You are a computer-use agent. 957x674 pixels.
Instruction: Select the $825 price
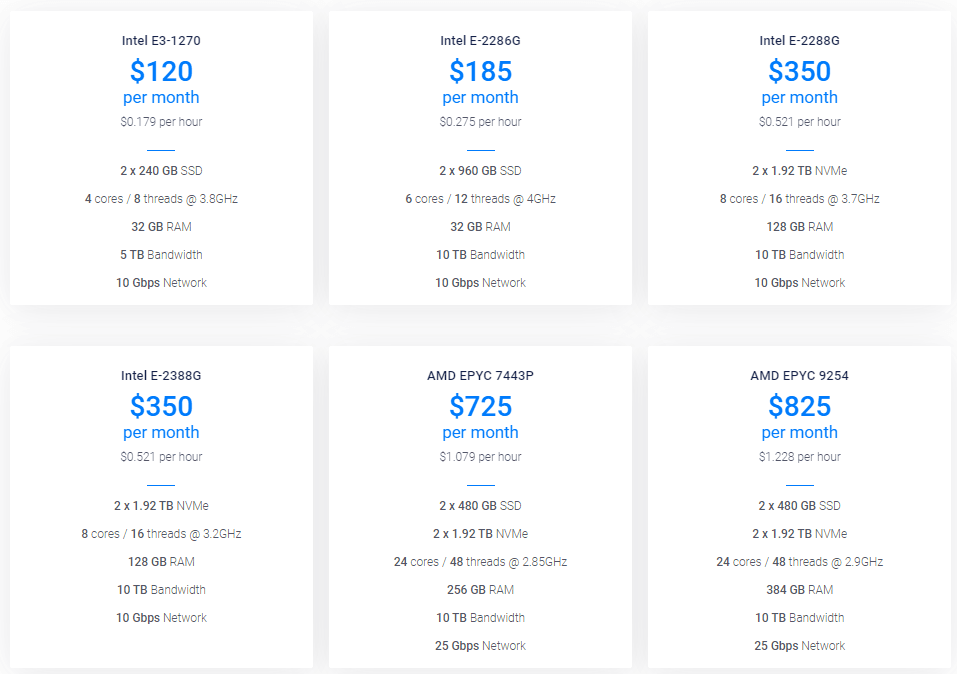[x=800, y=406]
